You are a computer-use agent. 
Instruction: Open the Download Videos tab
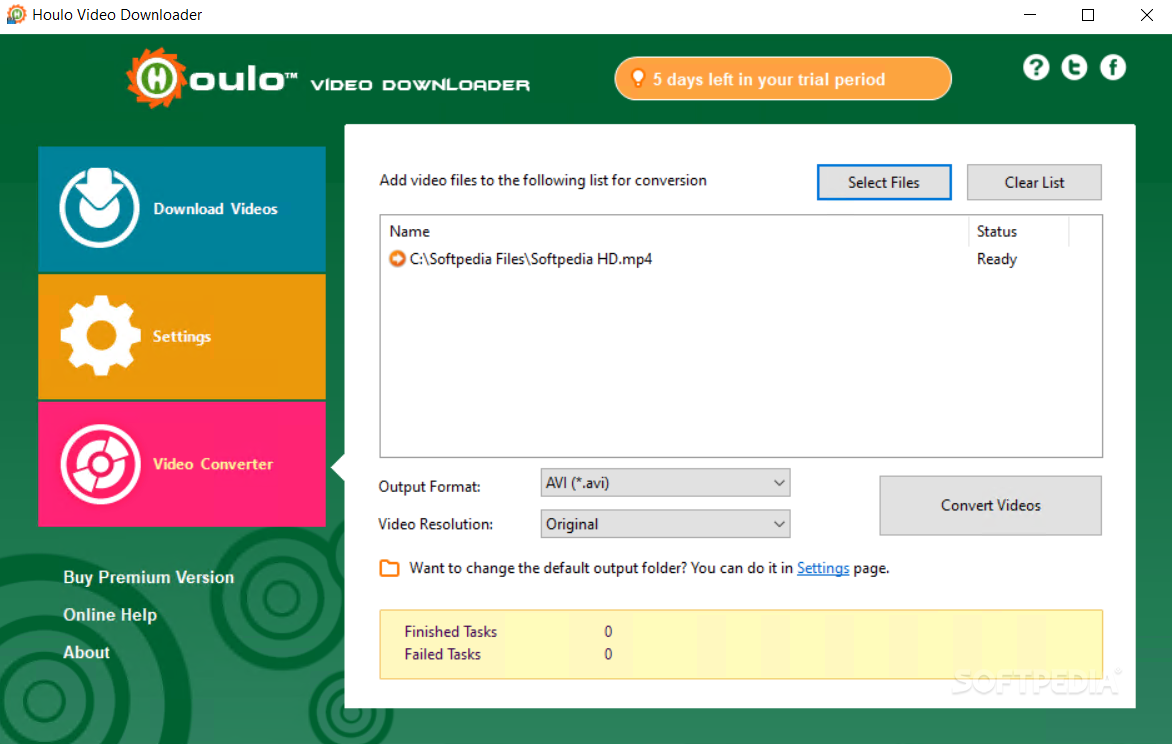(182, 209)
